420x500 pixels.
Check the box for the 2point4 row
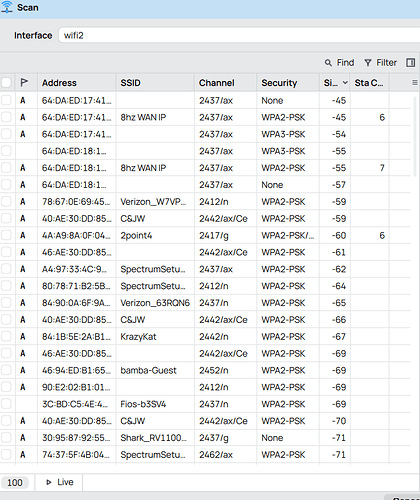tap(6, 235)
